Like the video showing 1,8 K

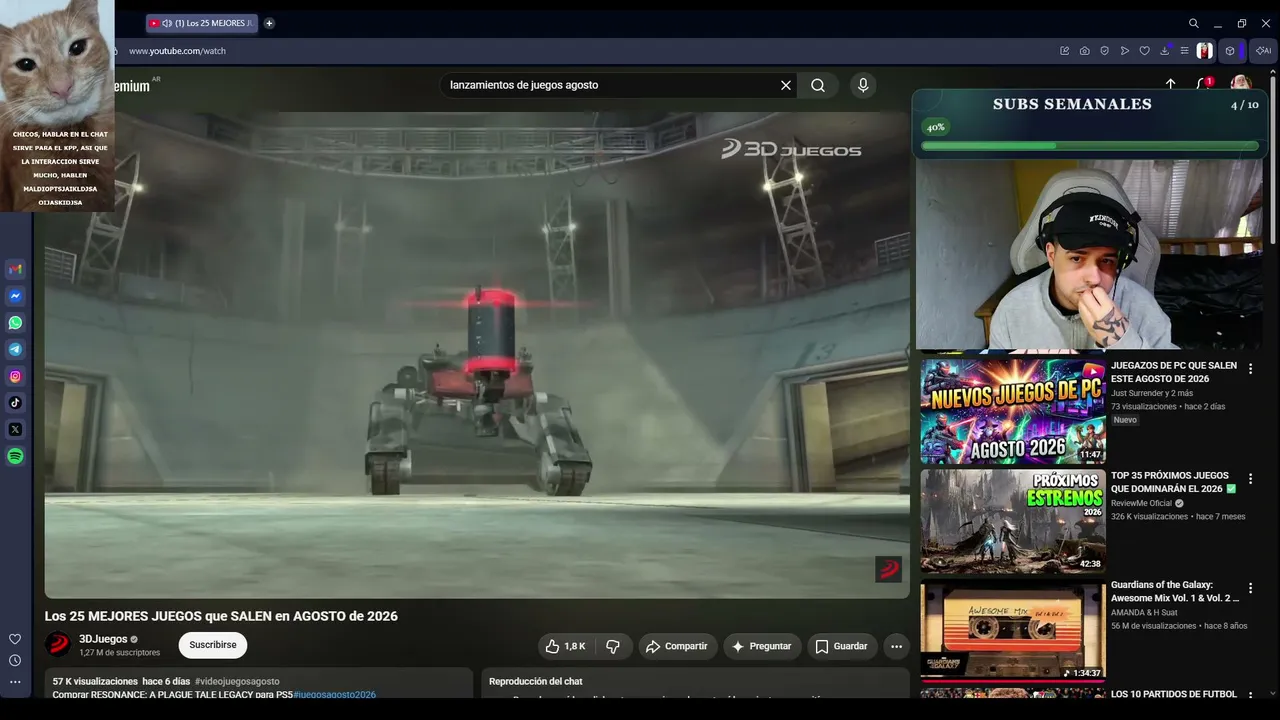click(565, 646)
